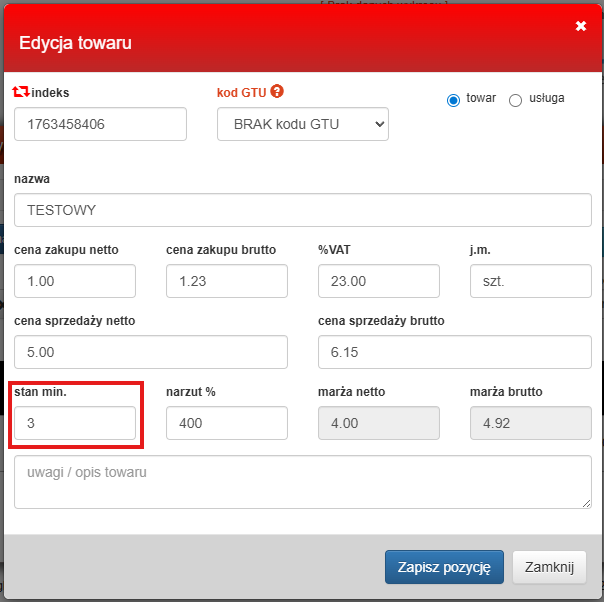
Task: Click the %VAT input field
Action: 378,281
